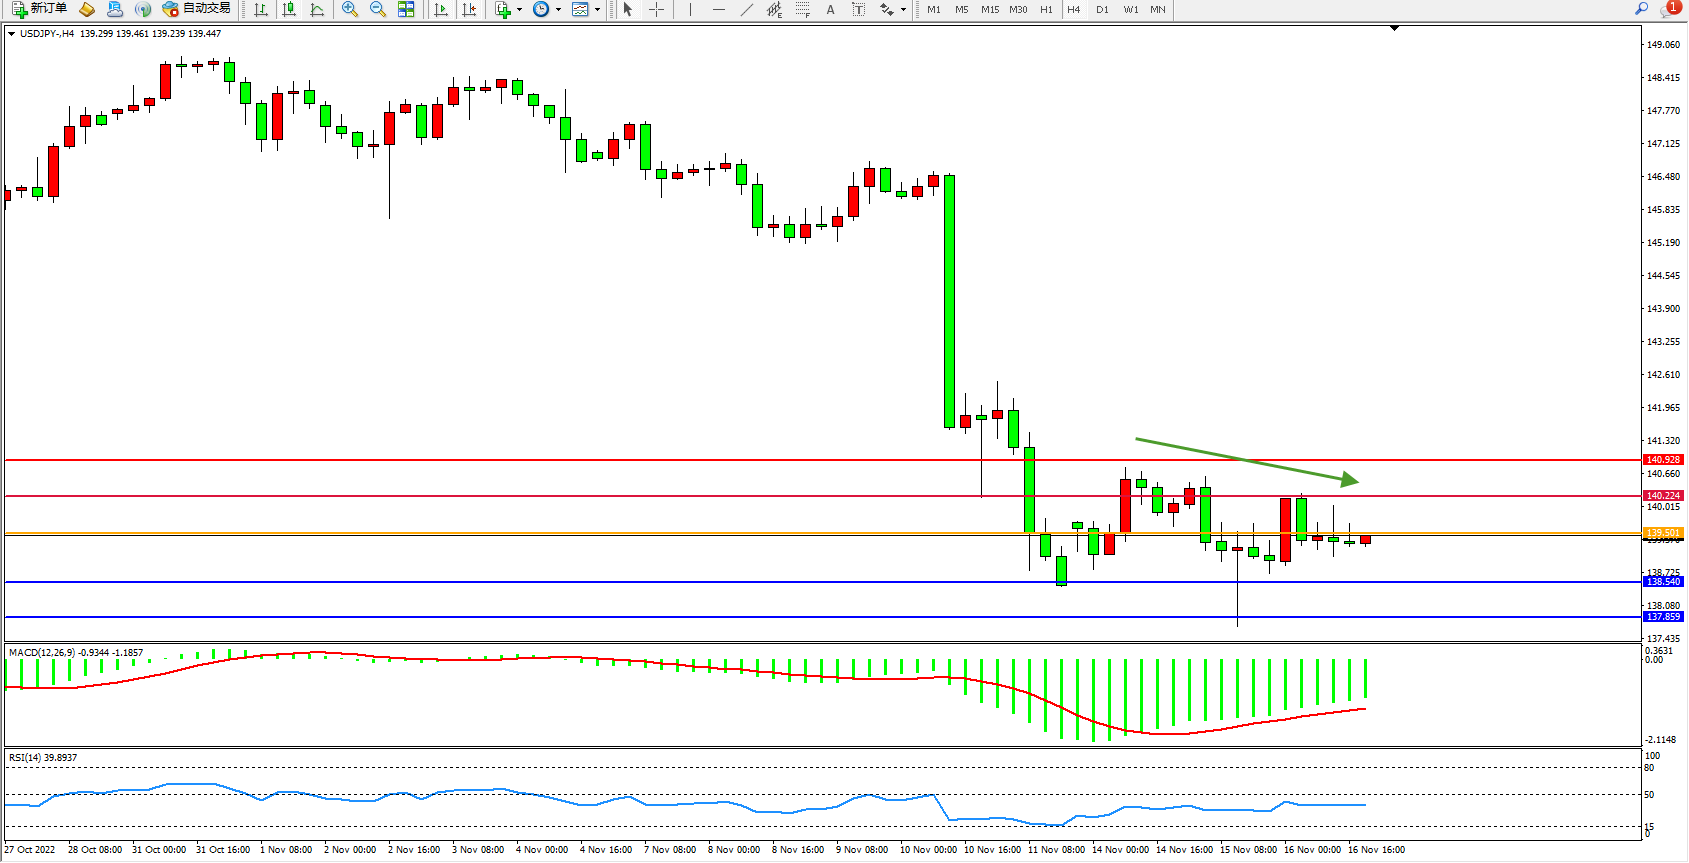This screenshot has height=863, width=1689.
Task: Select the crosshair tool
Action: (x=656, y=9)
